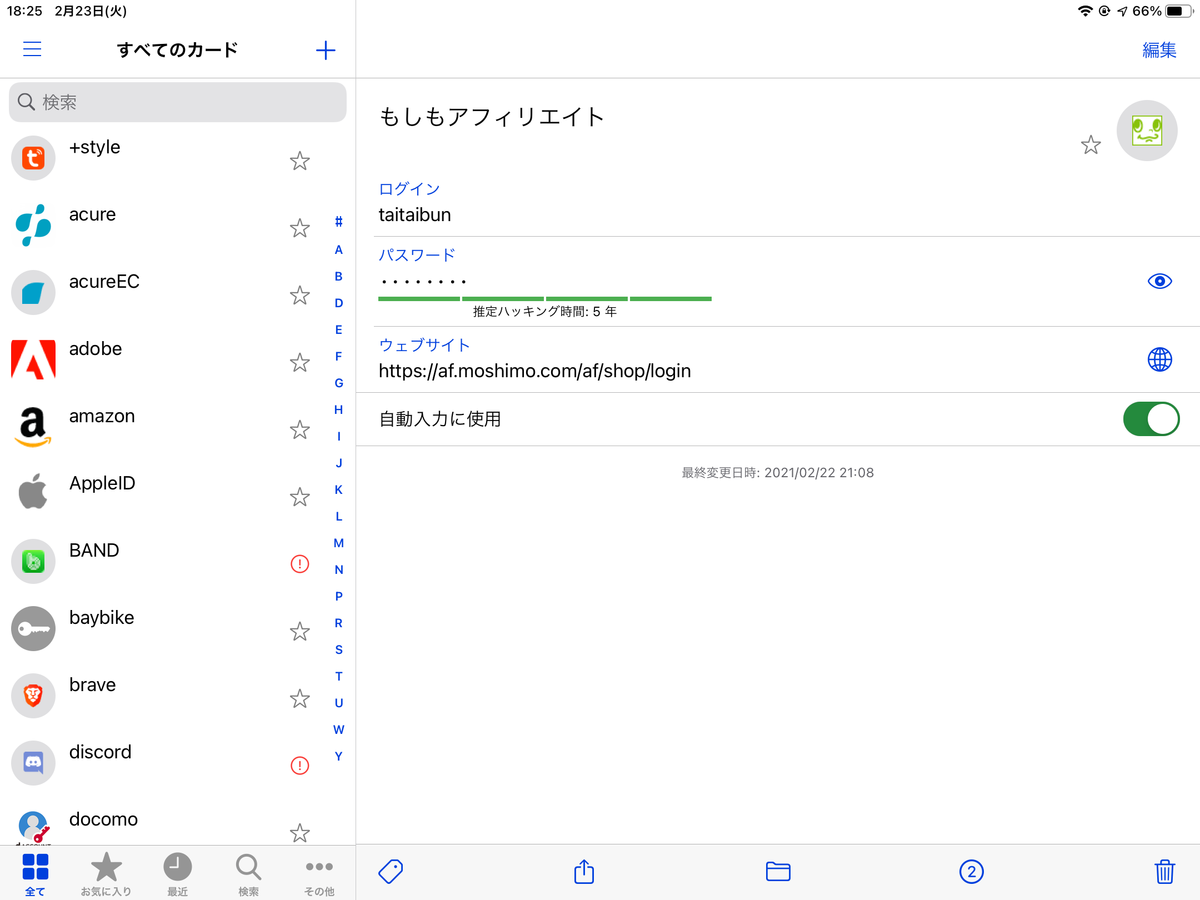This screenshot has width=1200, height=900.
Task: Open the acure card icon
Action: point(33,226)
